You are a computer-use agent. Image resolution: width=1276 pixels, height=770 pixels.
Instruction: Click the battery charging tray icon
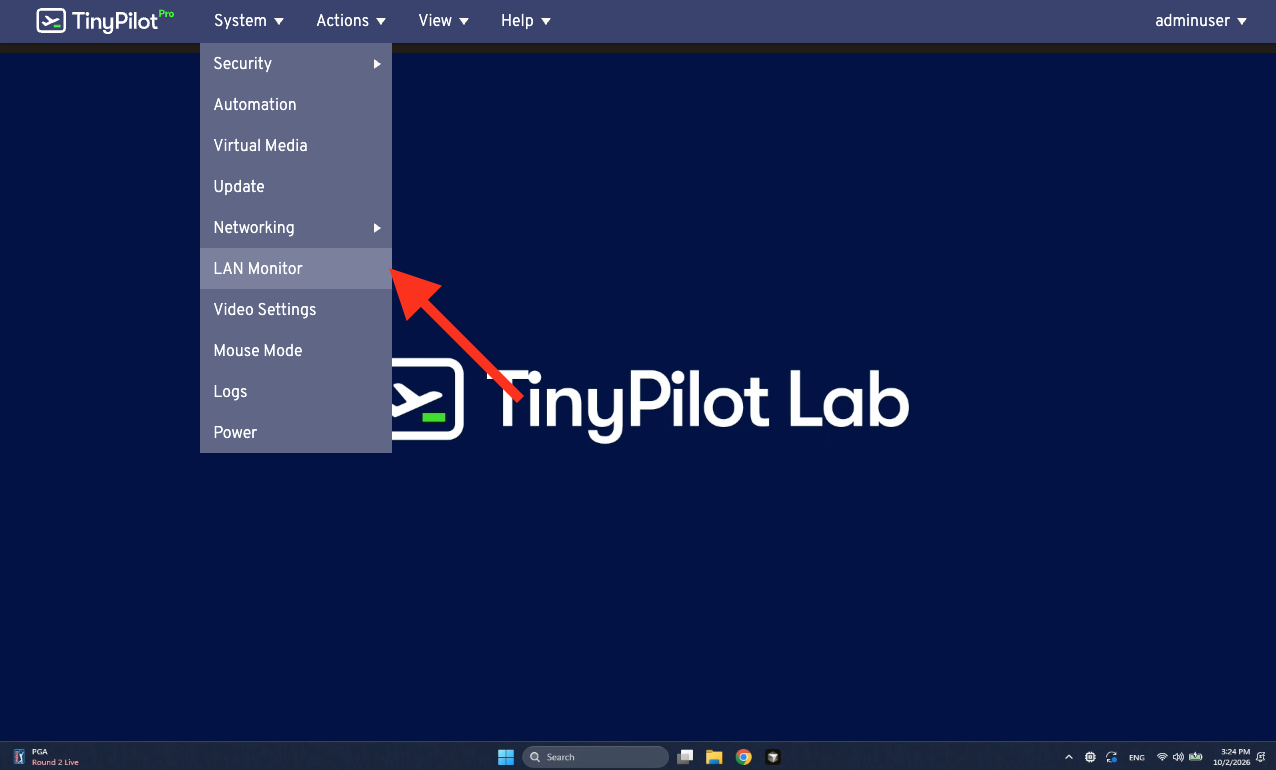[x=1195, y=757]
